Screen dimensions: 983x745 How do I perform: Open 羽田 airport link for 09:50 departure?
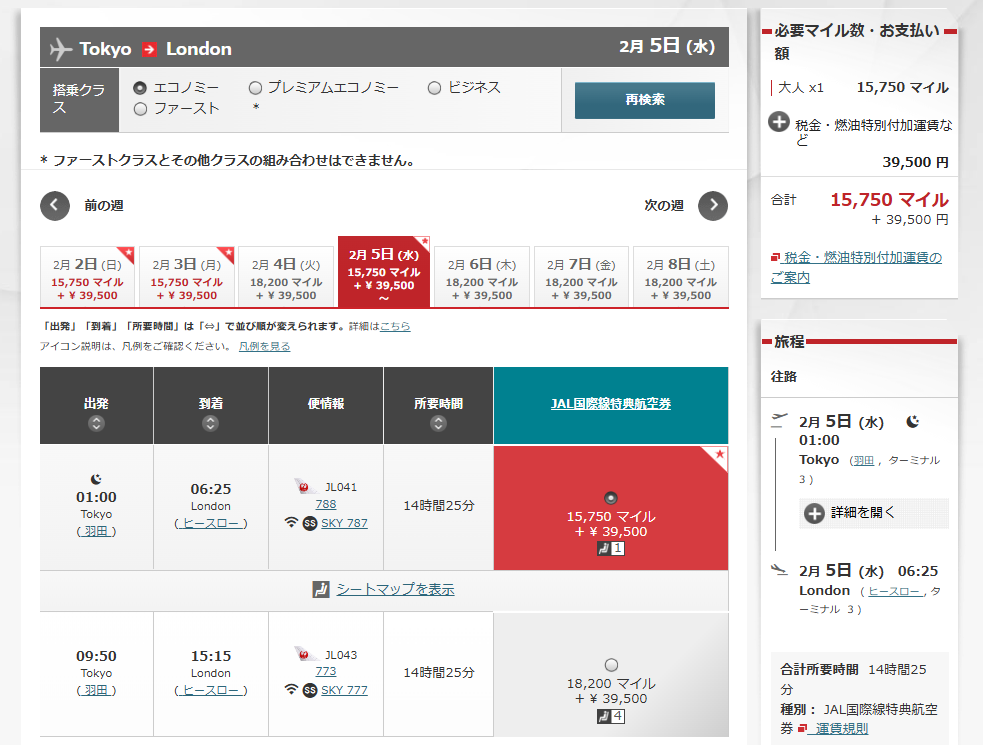[x=96, y=690]
